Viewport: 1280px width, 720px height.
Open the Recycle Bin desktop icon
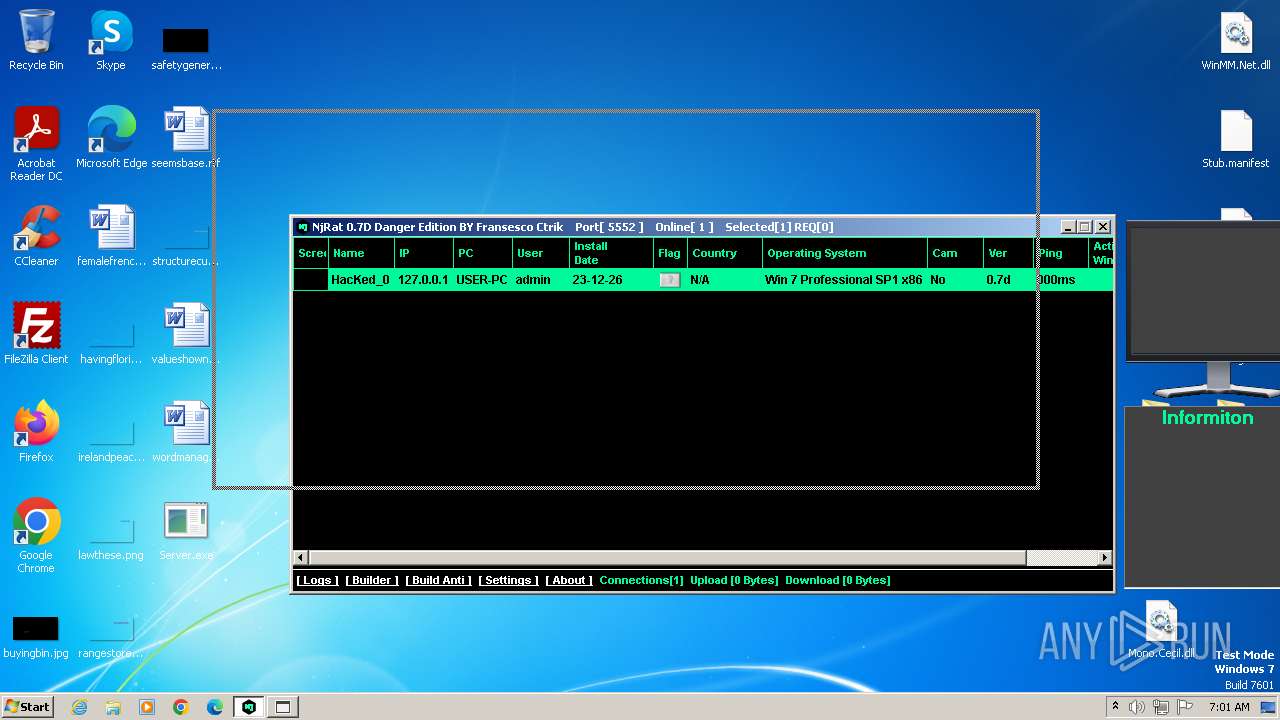tap(36, 40)
